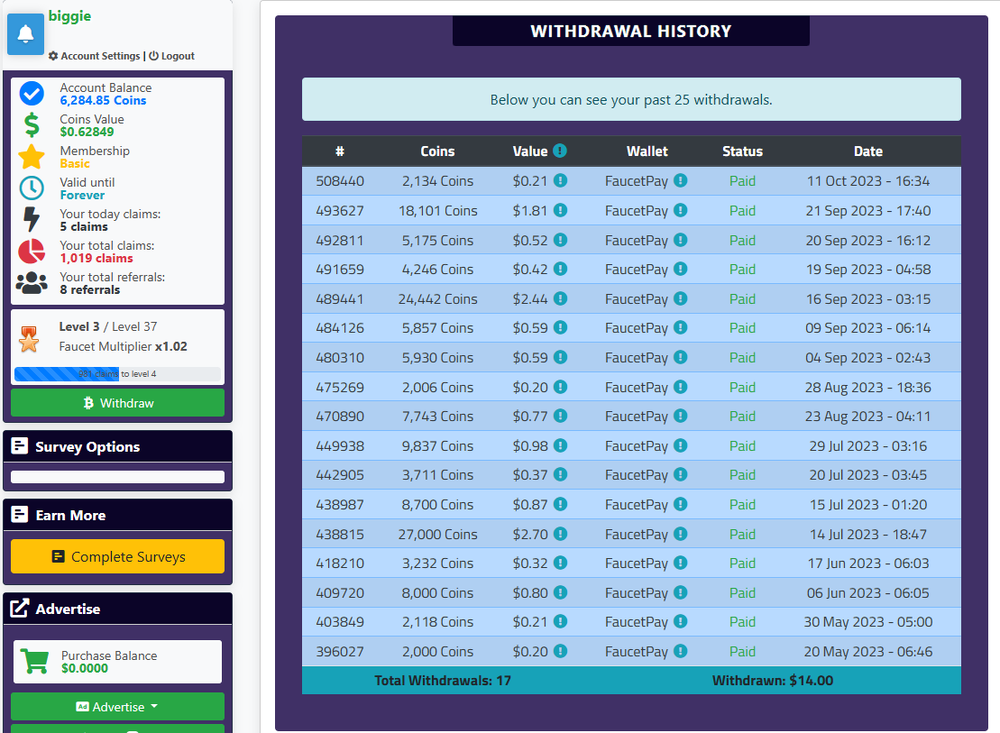Screen dimensions: 1000x733
Task: Click the green dollar Coins Value icon
Action: tap(32, 125)
